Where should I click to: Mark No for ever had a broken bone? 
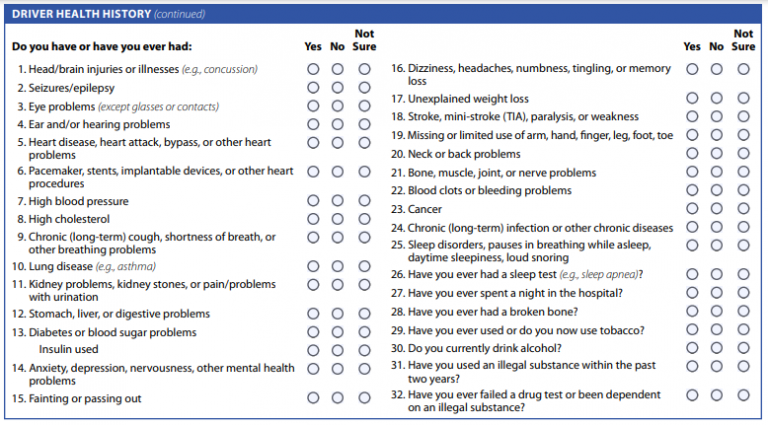tap(717, 312)
